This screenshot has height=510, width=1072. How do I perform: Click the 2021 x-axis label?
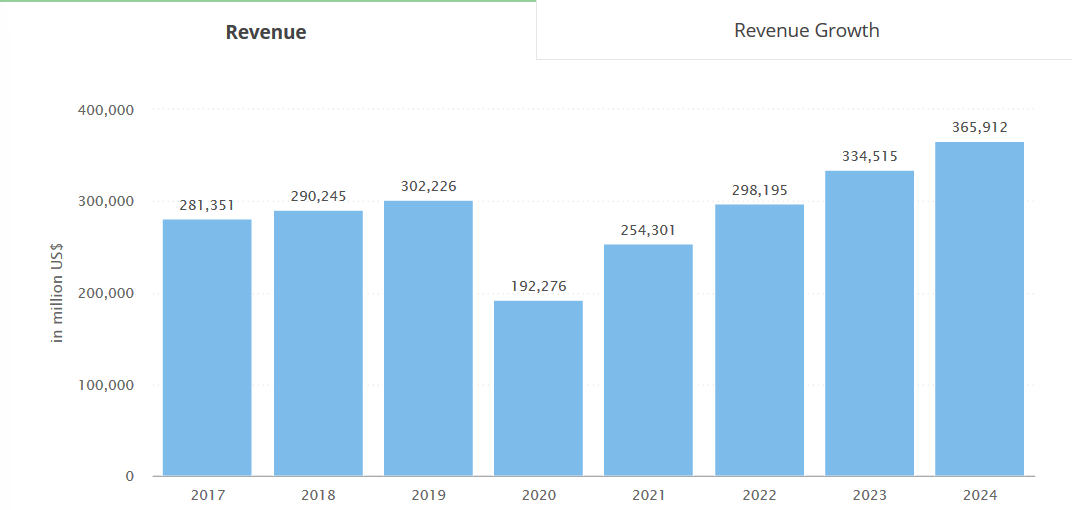648,495
